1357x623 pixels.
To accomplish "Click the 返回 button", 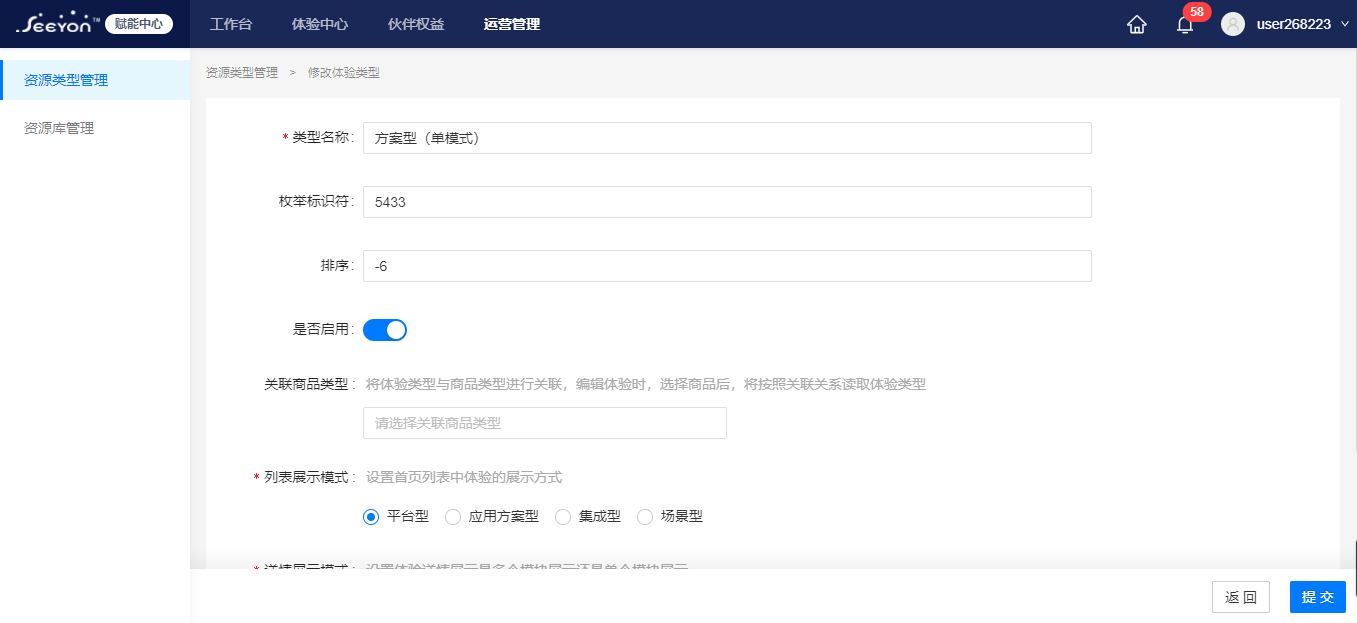I will tap(1241, 597).
